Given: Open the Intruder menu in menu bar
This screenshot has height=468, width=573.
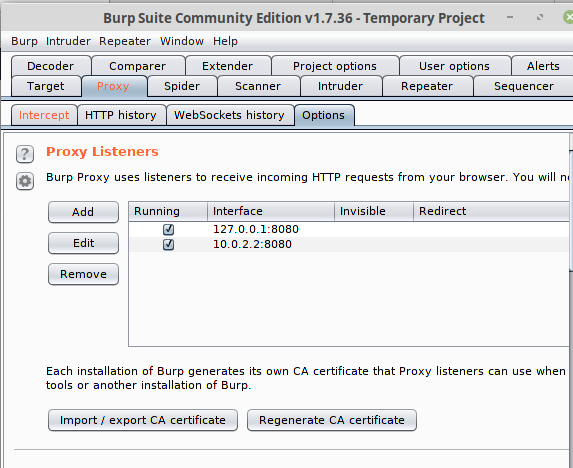Looking at the screenshot, I should click(68, 41).
